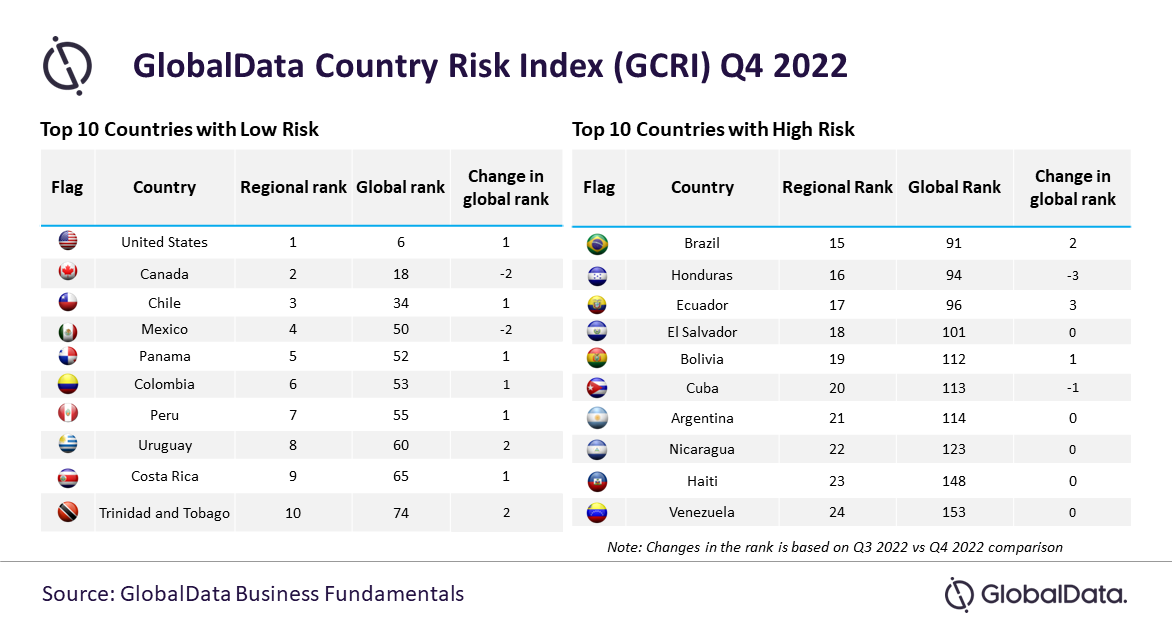Viewport: 1172px width, 628px height.
Task: Click the Venezuela global rank value 153
Action: [954, 512]
